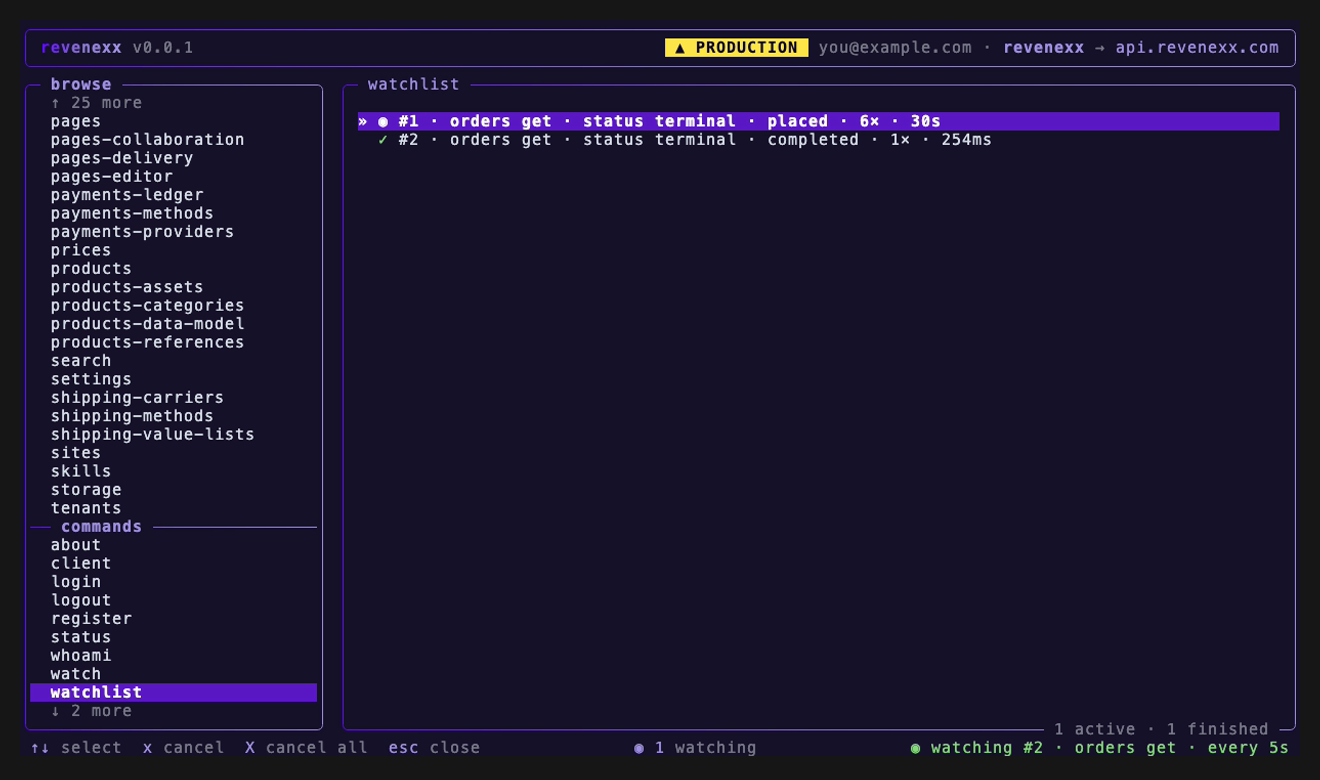This screenshot has width=1320, height=780.
Task: Run the watch command
Action: pos(76,674)
